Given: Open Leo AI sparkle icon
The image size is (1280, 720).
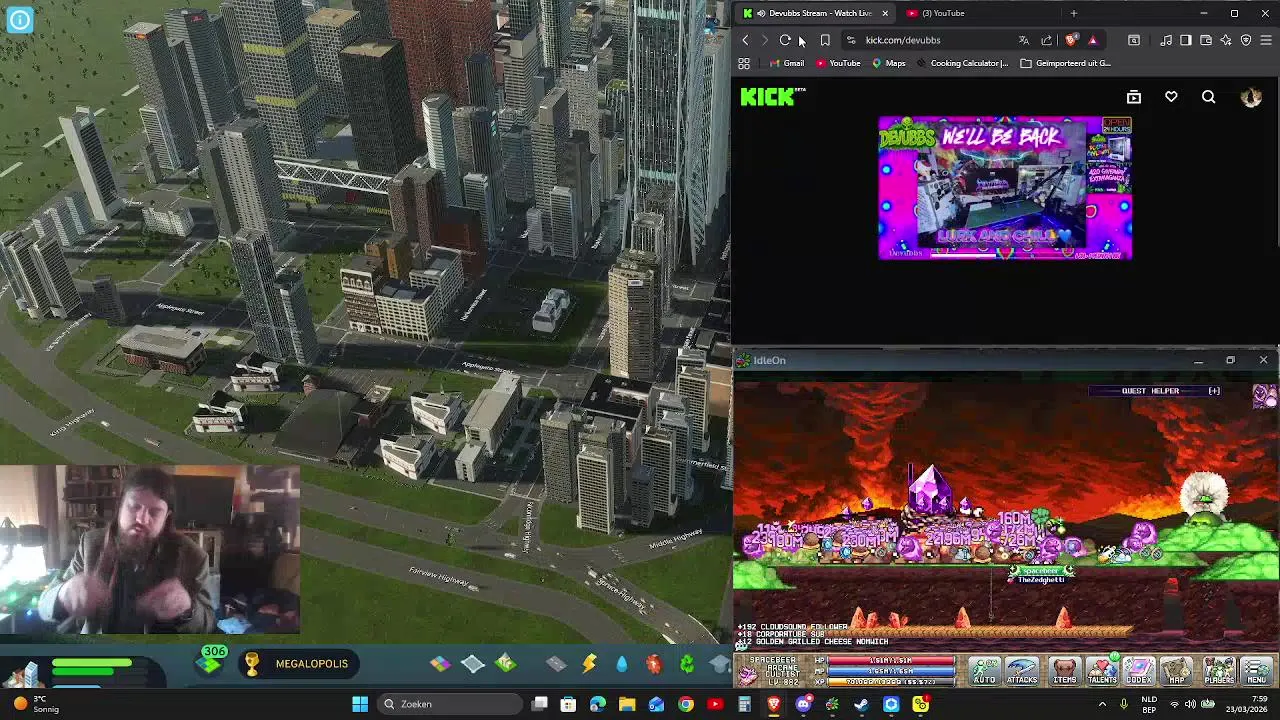Looking at the screenshot, I should (x=1225, y=40).
